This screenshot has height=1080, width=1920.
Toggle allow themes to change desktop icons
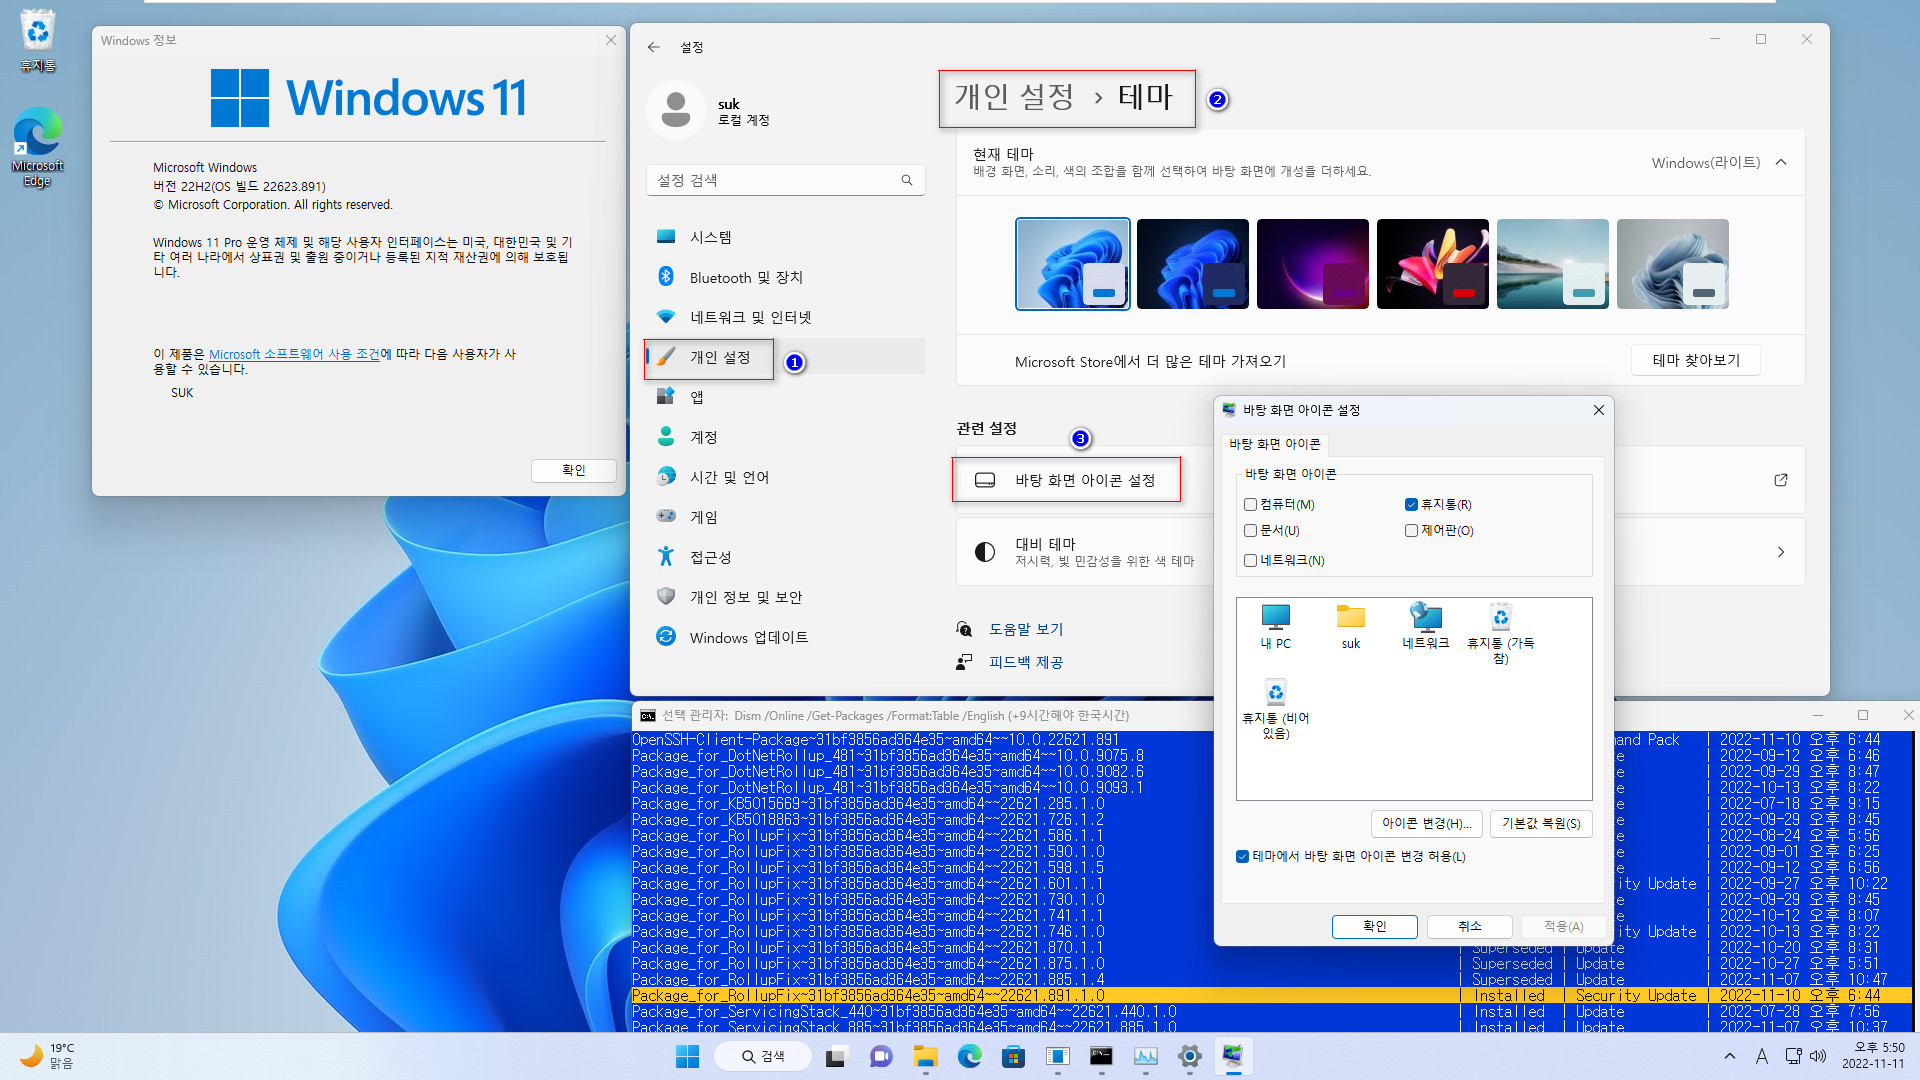pyautogui.click(x=1242, y=857)
